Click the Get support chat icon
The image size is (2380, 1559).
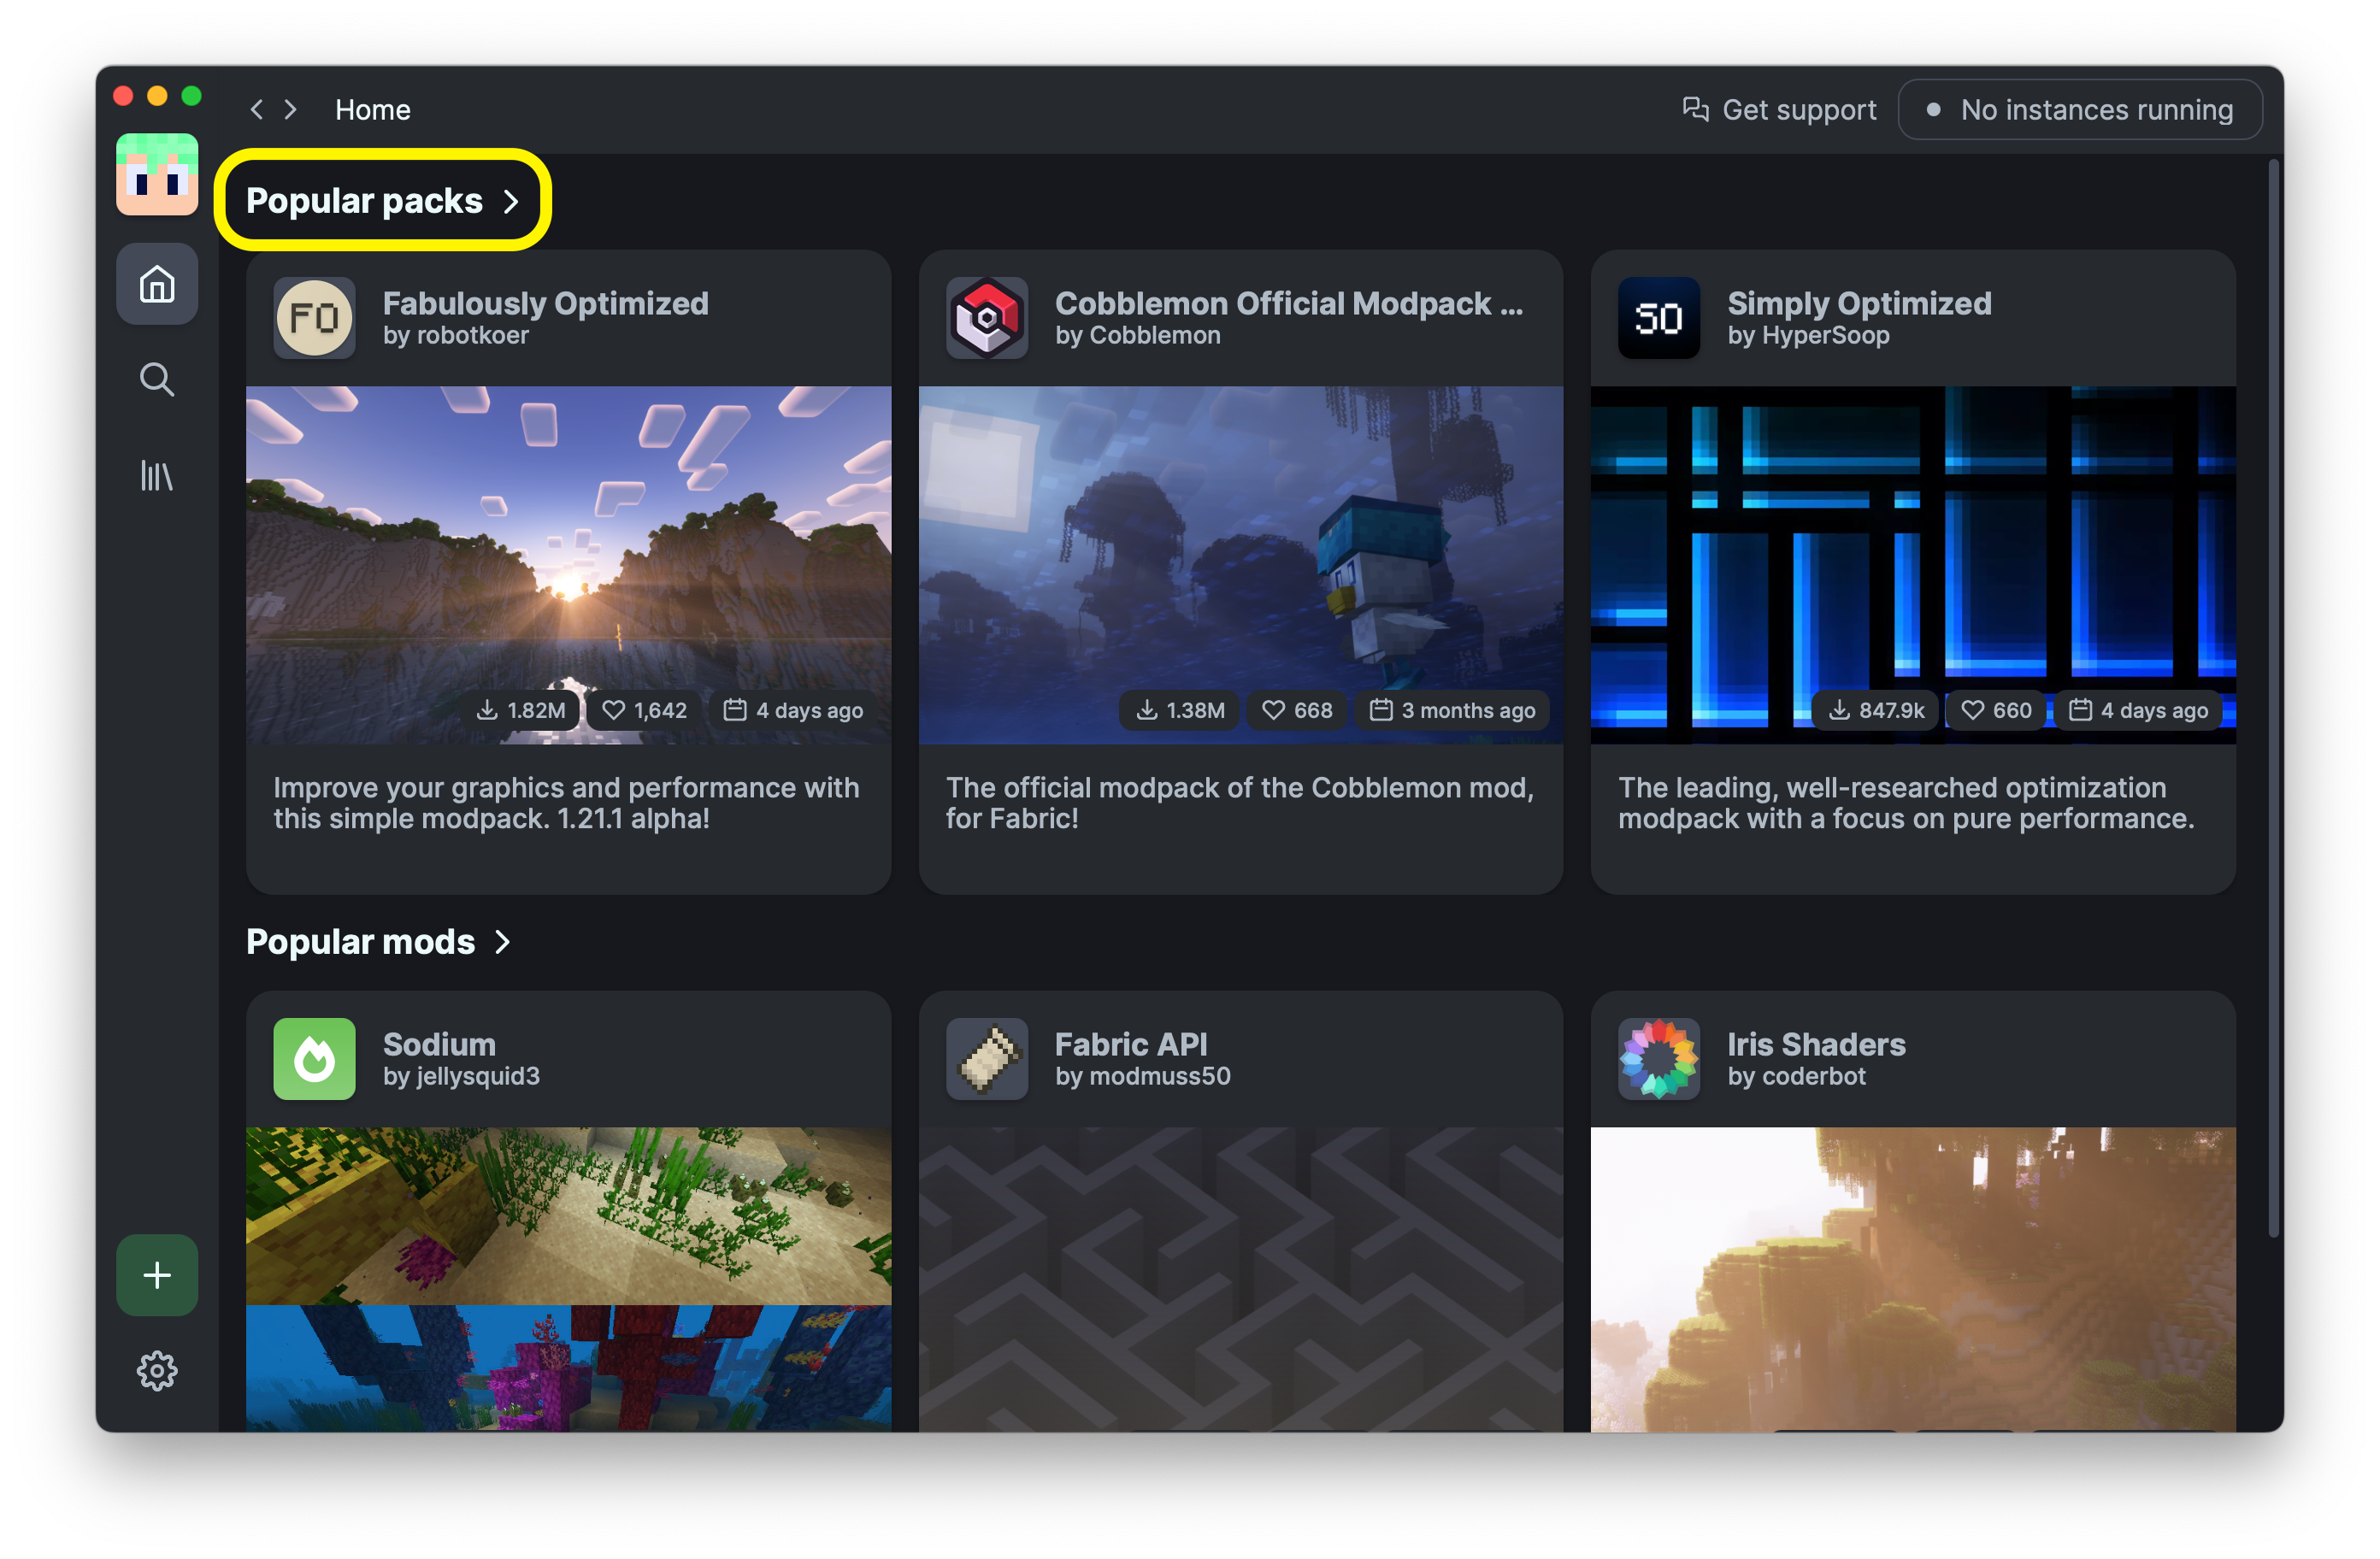pyautogui.click(x=1695, y=109)
